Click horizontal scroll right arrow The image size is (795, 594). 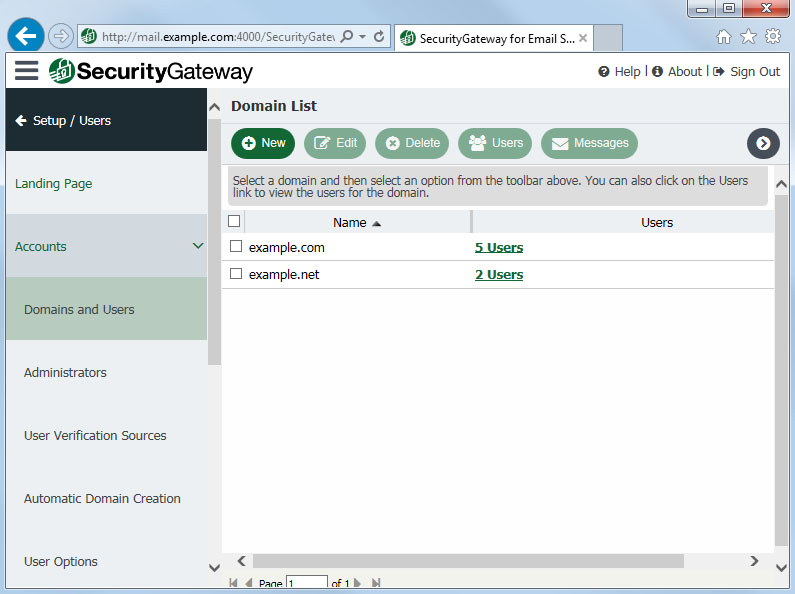coord(754,561)
